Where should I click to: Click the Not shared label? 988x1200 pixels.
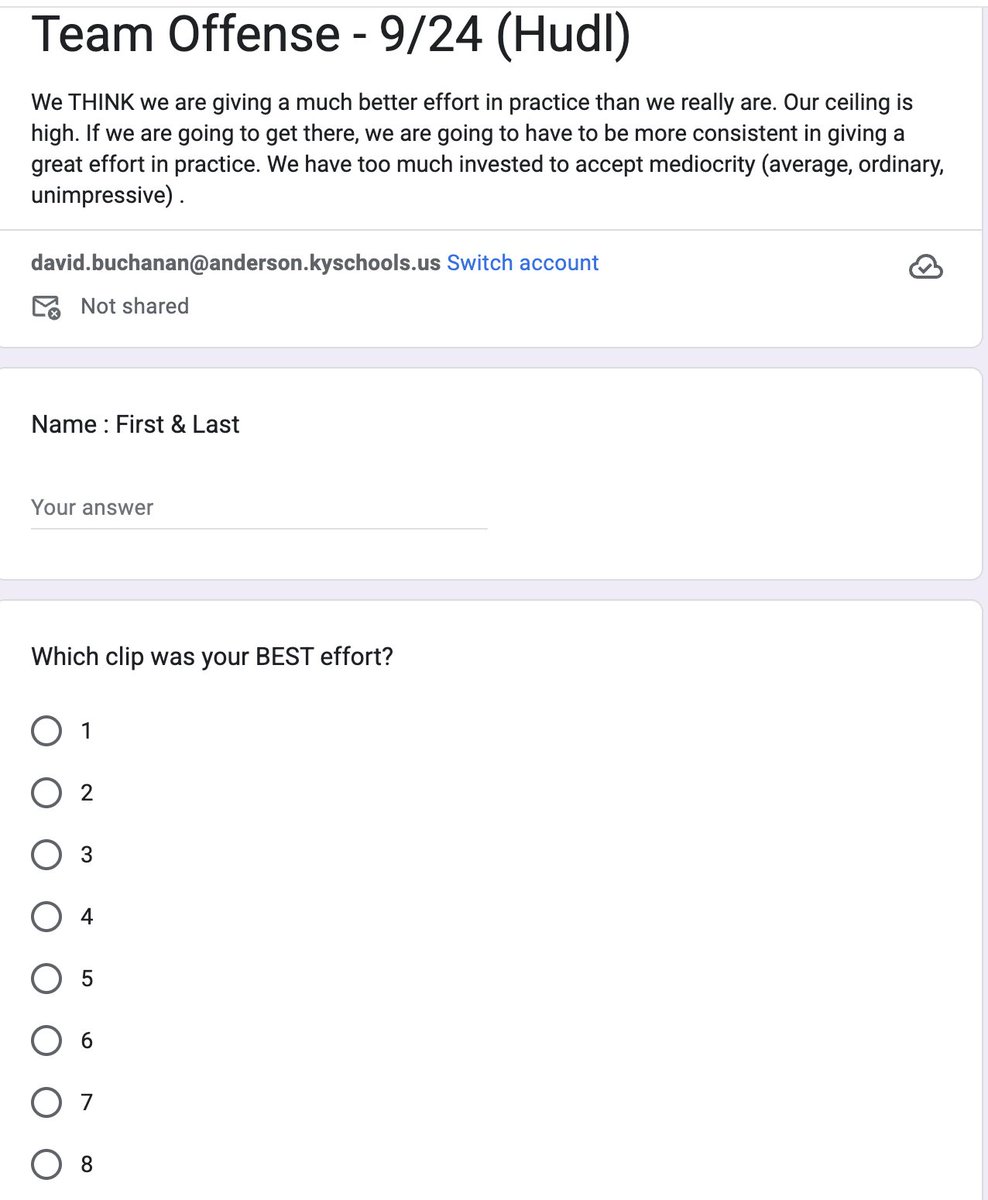coord(134,306)
